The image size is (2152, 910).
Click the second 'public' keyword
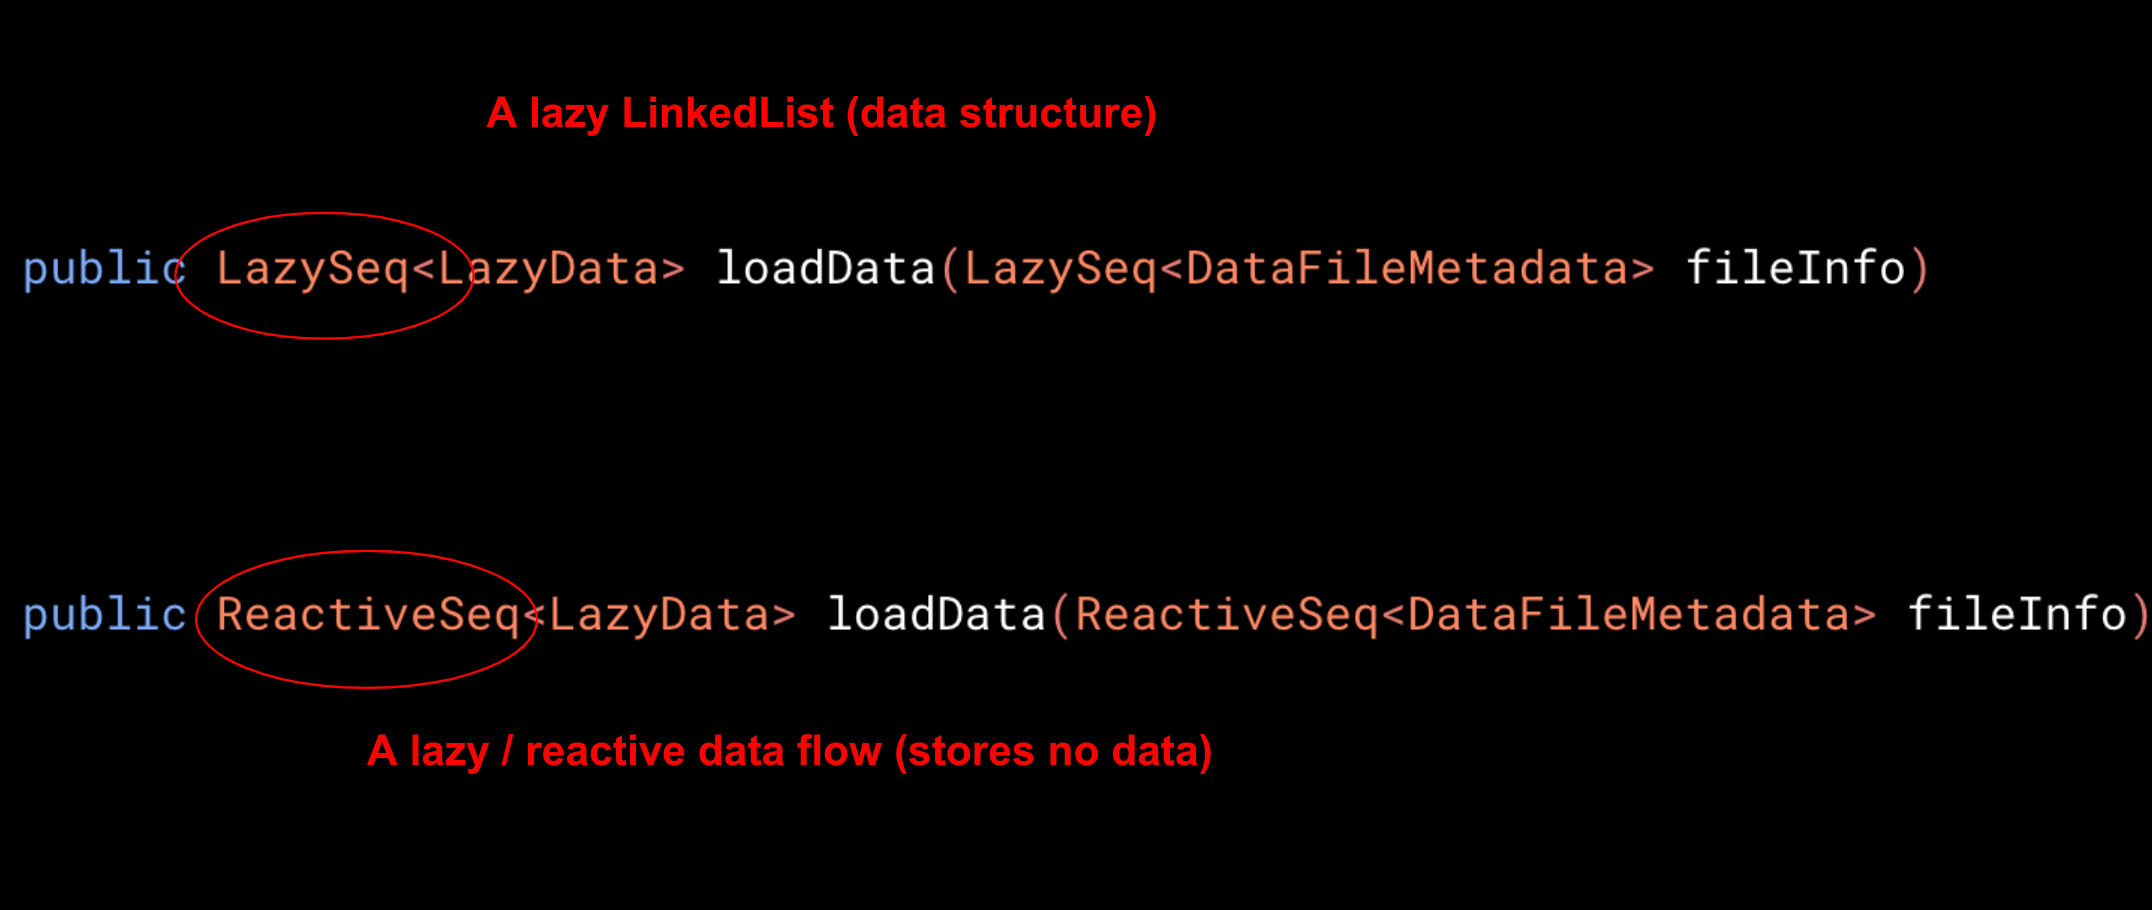coord(104,616)
